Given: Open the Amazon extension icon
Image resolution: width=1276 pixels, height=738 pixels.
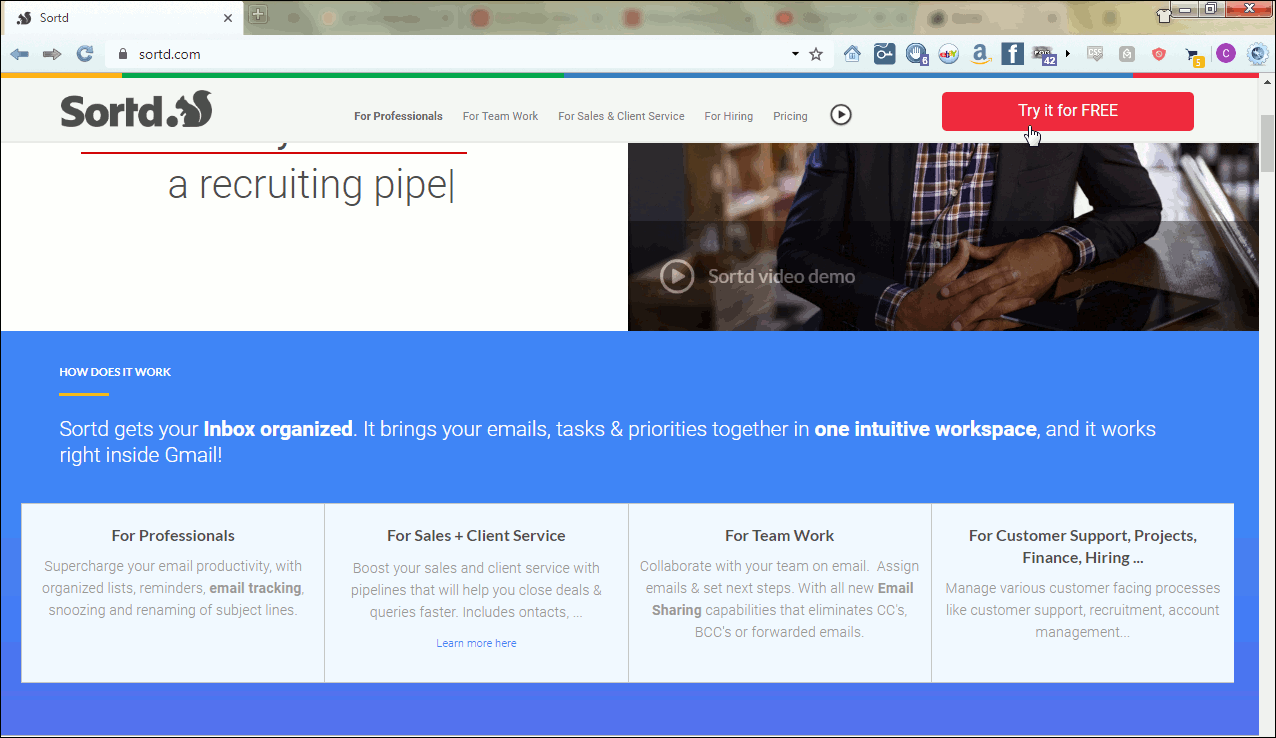Looking at the screenshot, I should pos(980,54).
